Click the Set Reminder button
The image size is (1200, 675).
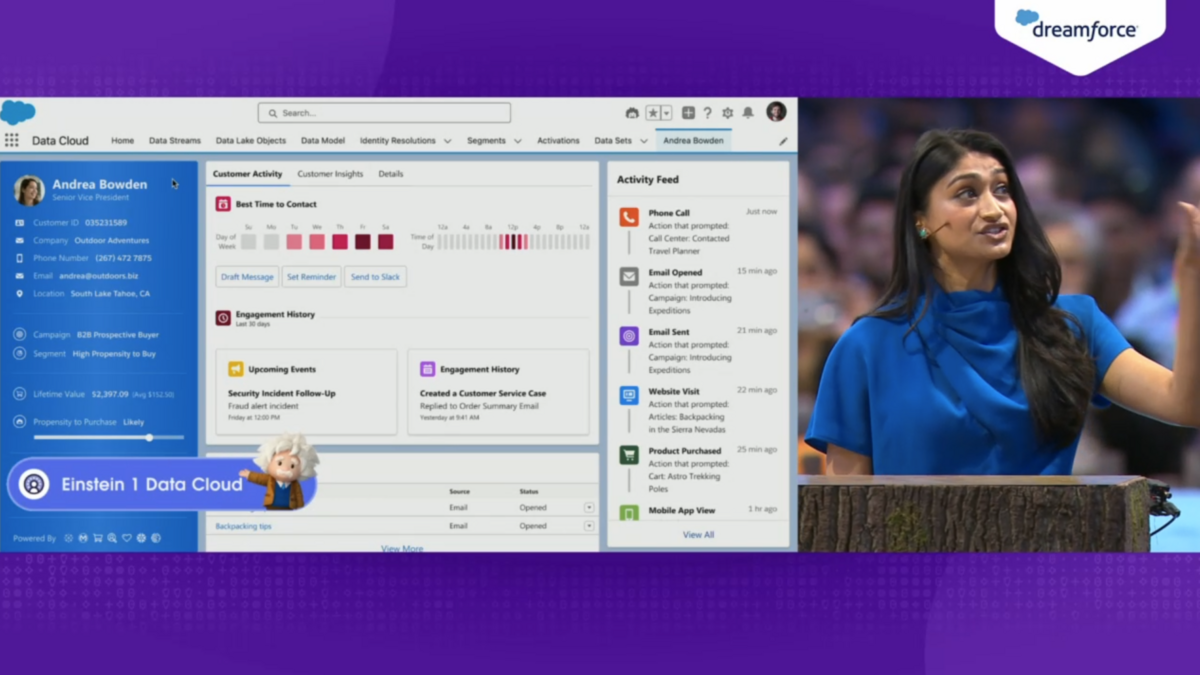(x=311, y=277)
